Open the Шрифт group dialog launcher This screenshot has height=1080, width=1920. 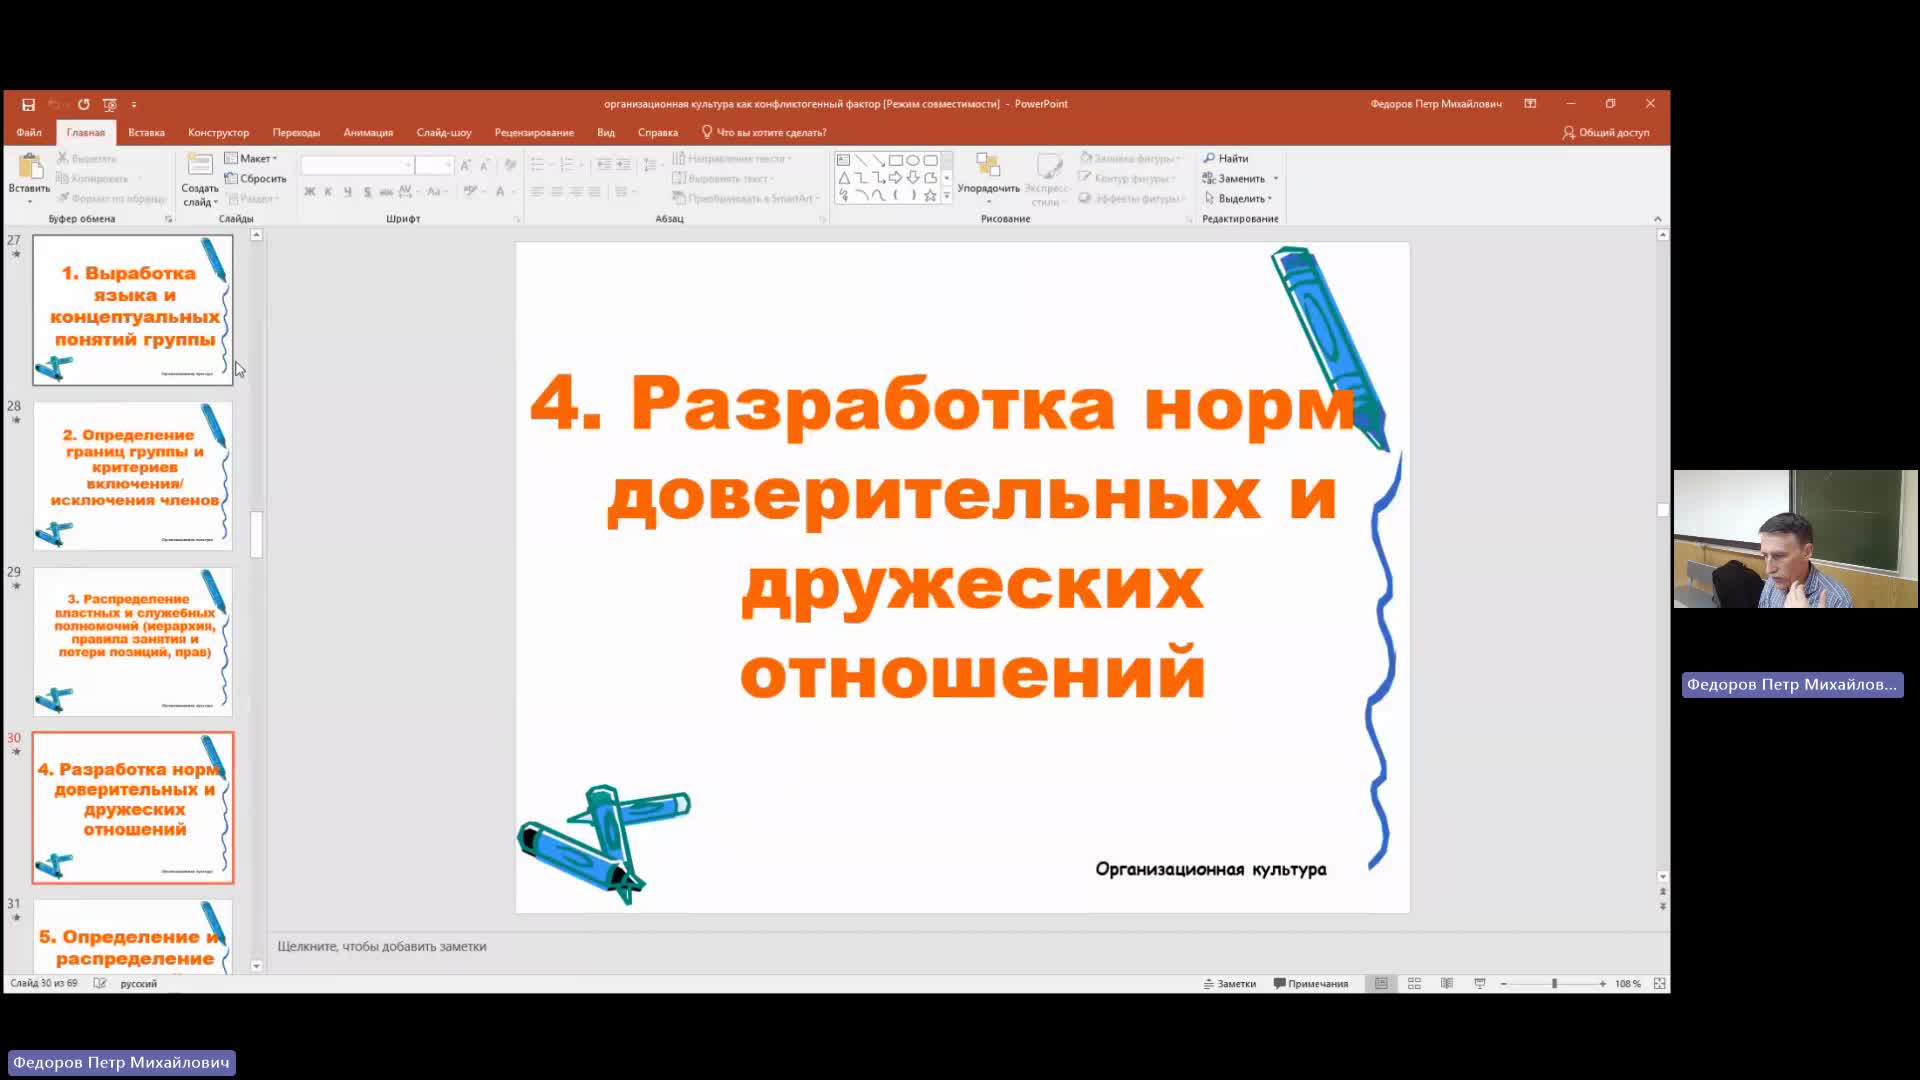(x=517, y=219)
